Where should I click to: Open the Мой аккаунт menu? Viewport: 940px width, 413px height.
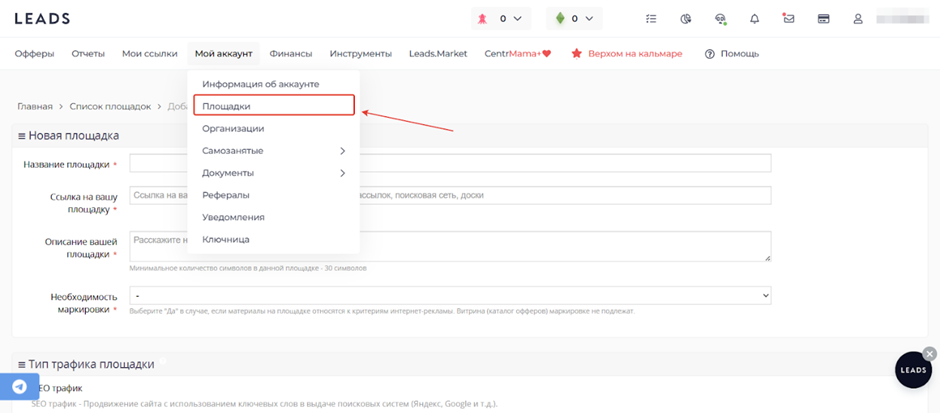click(x=224, y=54)
